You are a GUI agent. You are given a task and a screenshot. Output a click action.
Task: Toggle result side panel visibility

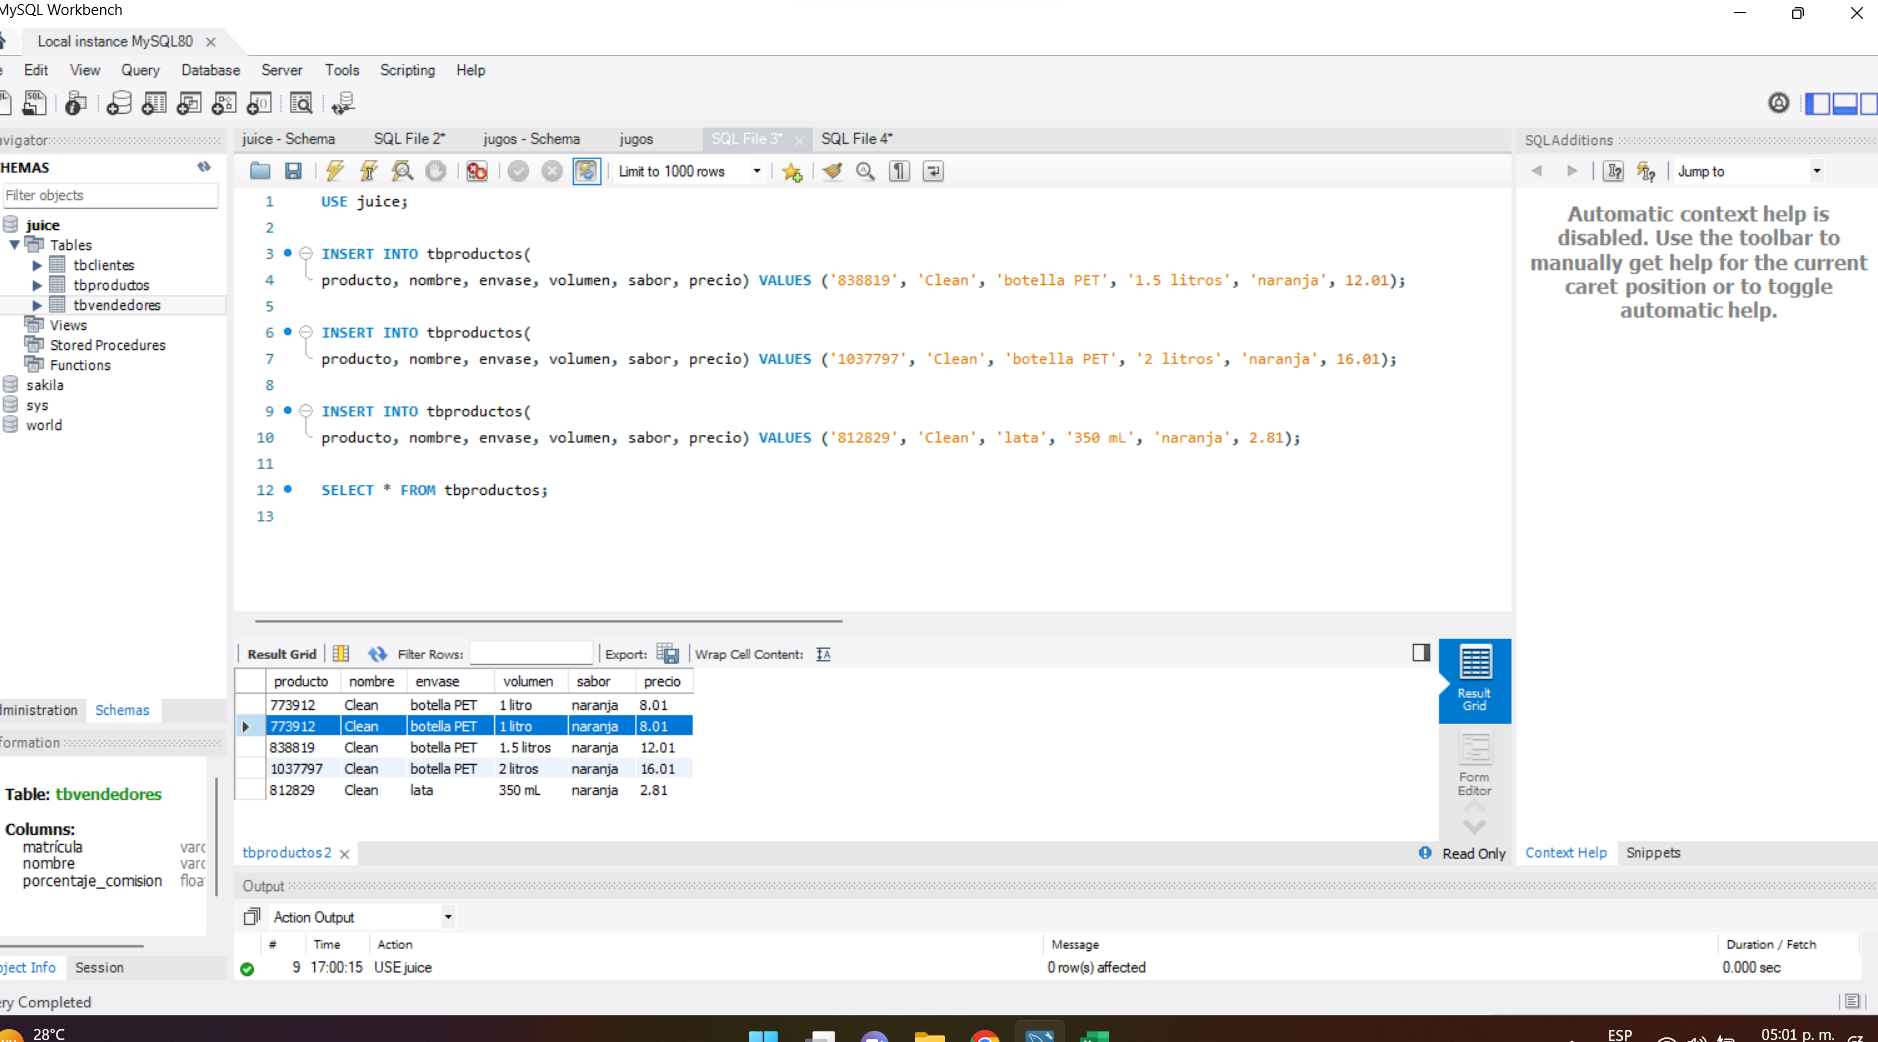point(1421,653)
